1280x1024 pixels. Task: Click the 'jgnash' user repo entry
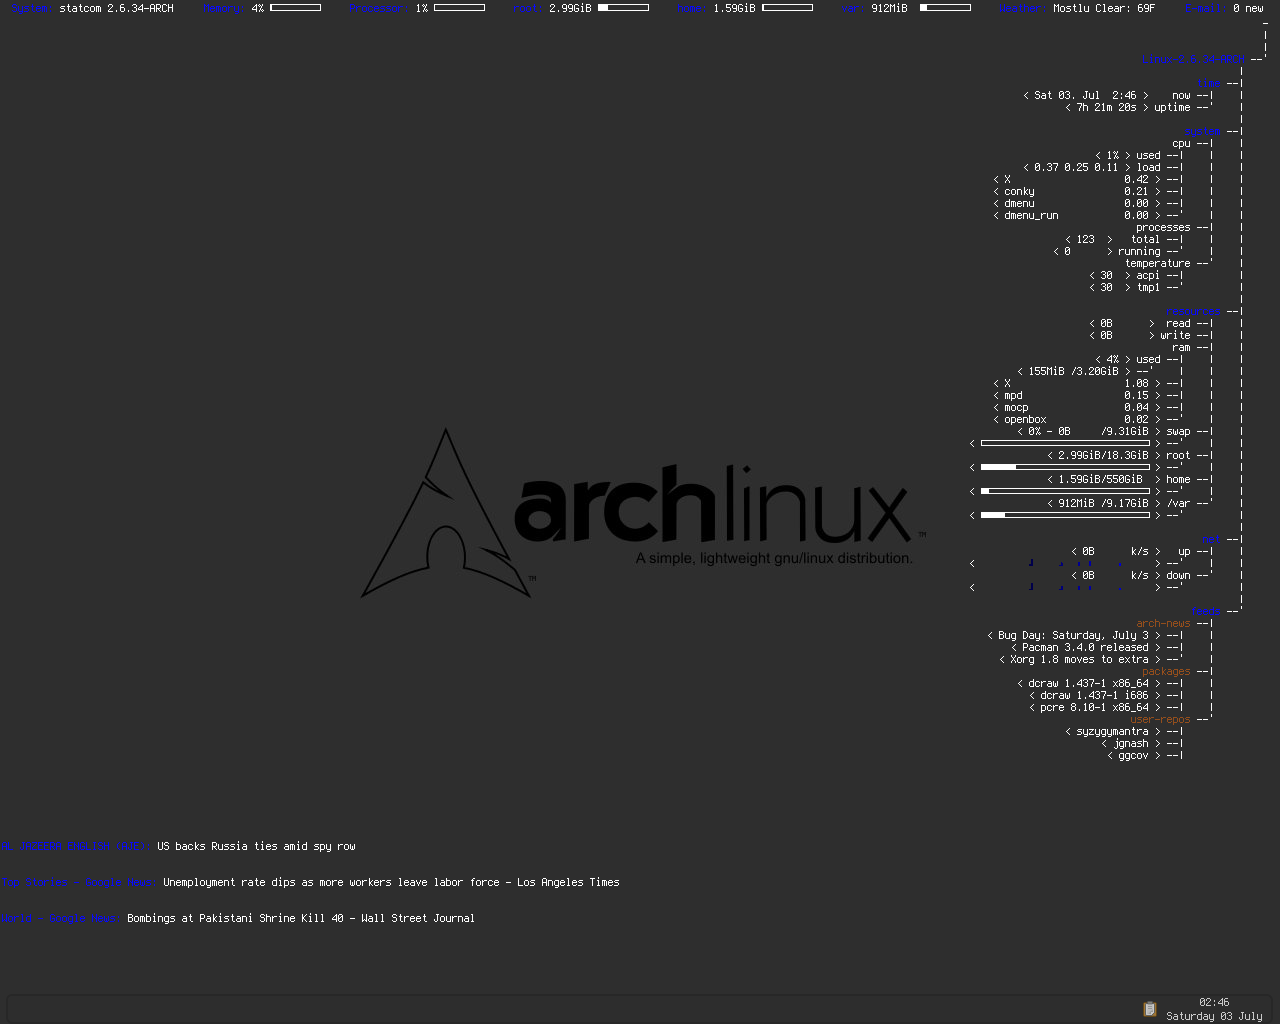point(1131,744)
